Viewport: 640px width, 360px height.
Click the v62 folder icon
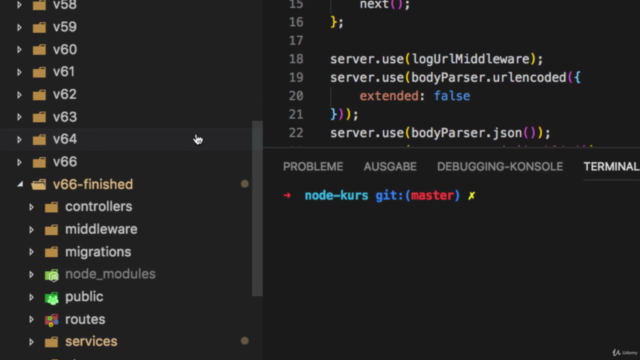tap(39, 95)
